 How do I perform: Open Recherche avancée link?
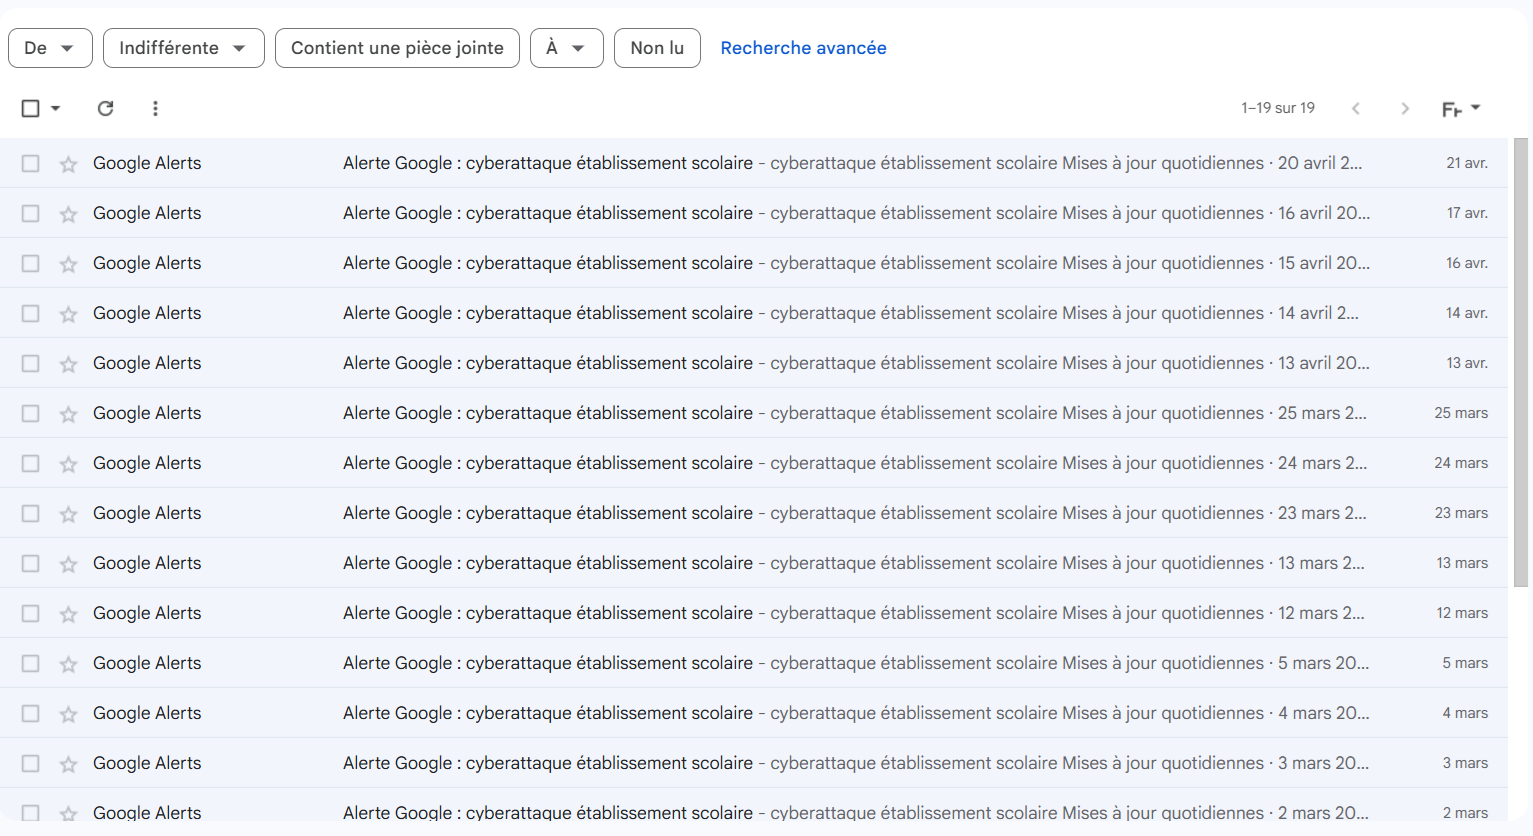point(803,48)
